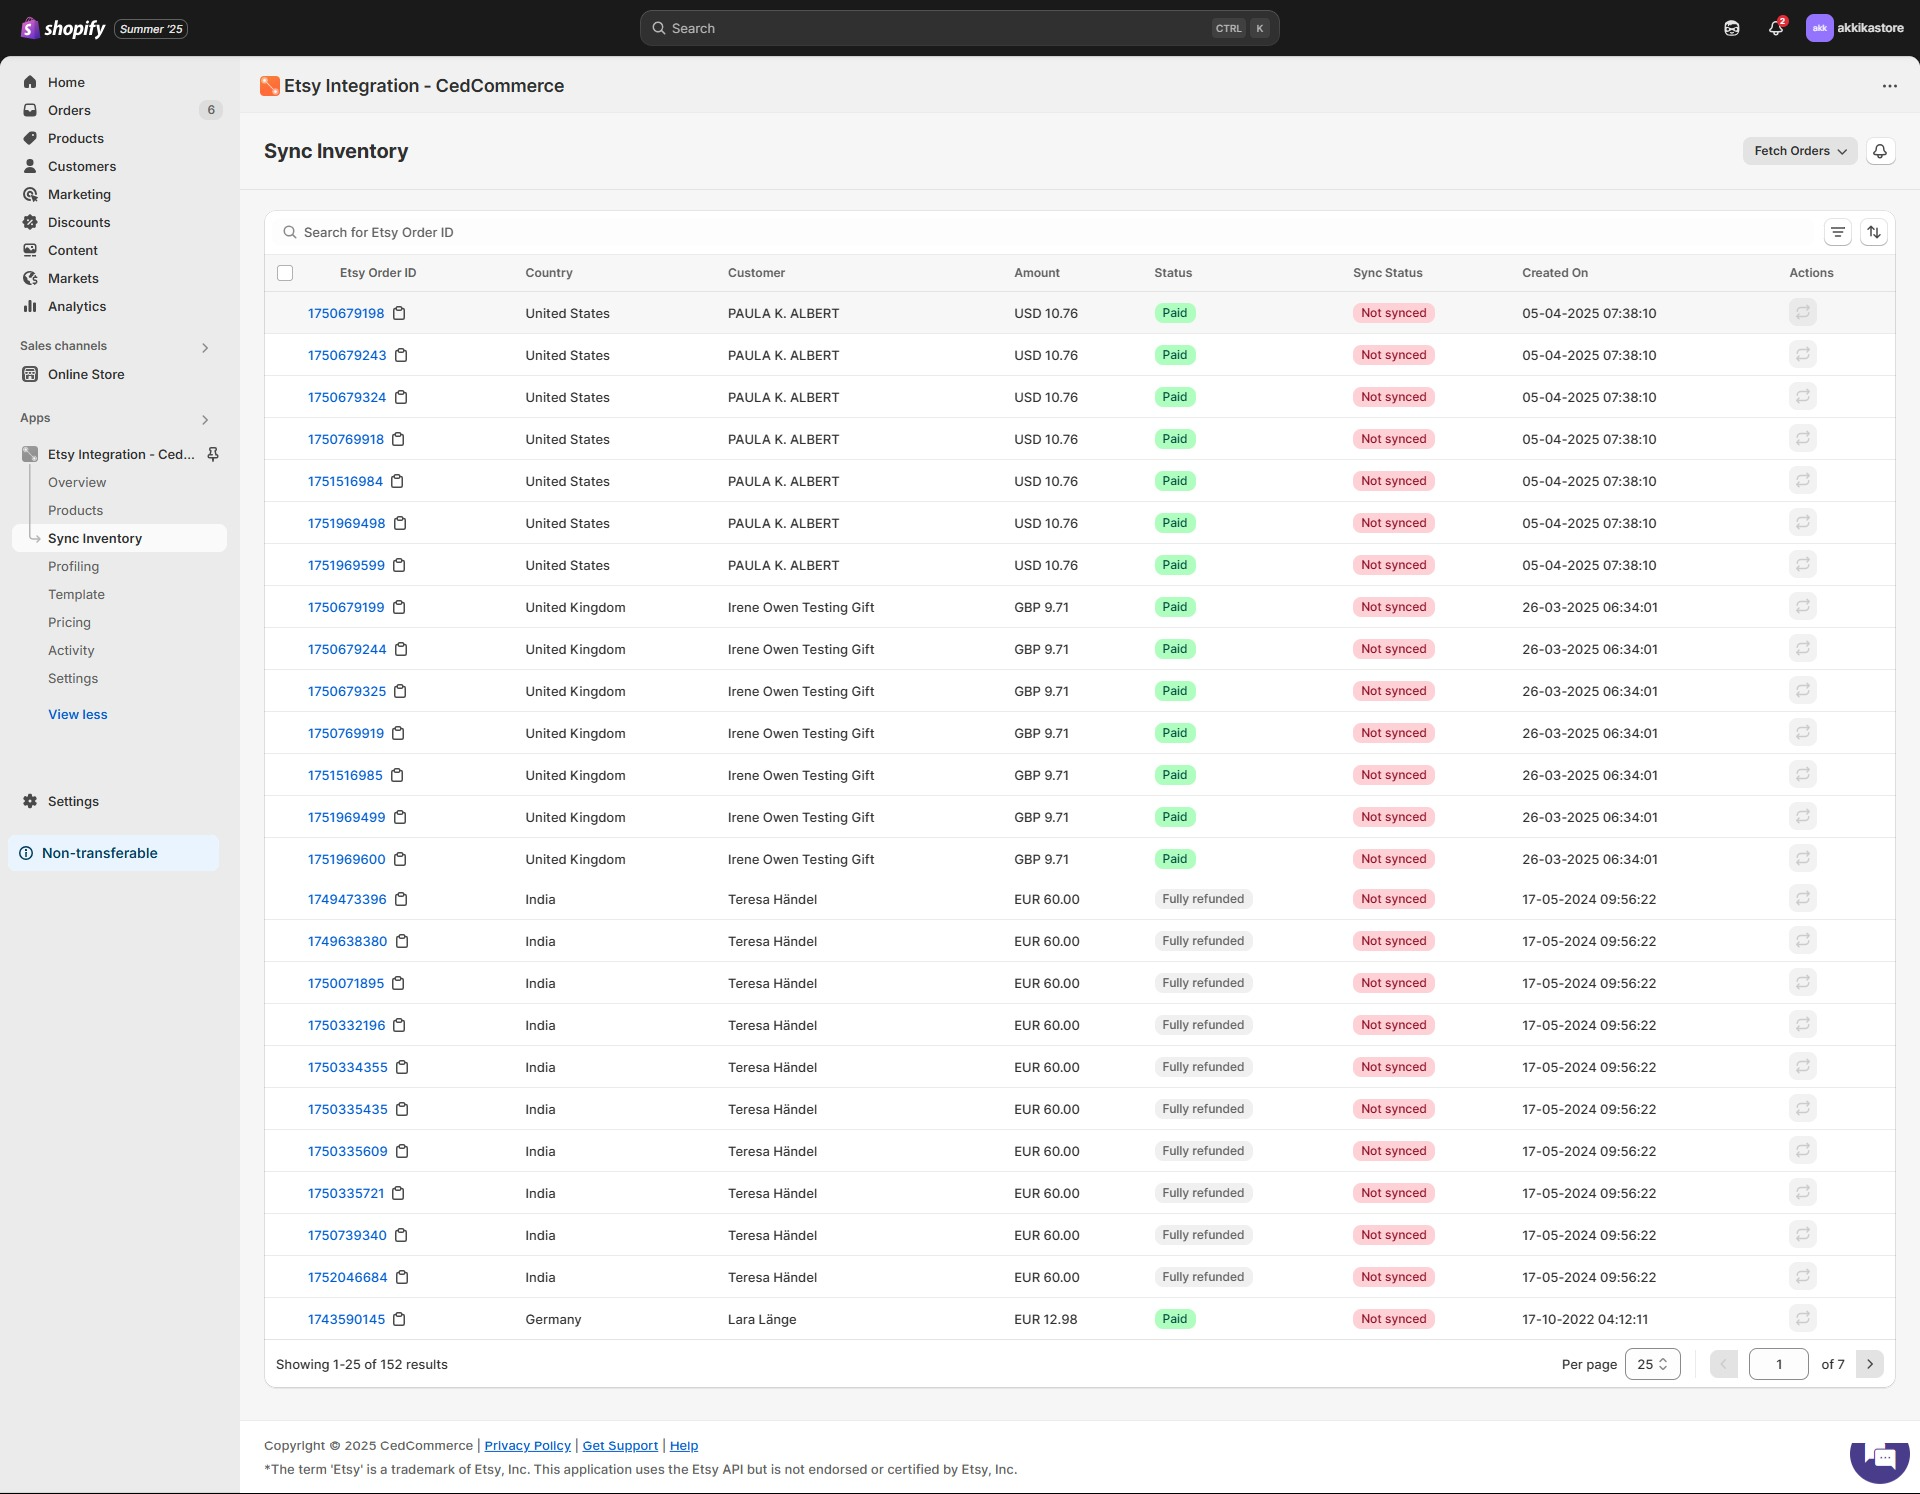Click the Created On column header

click(1555, 273)
